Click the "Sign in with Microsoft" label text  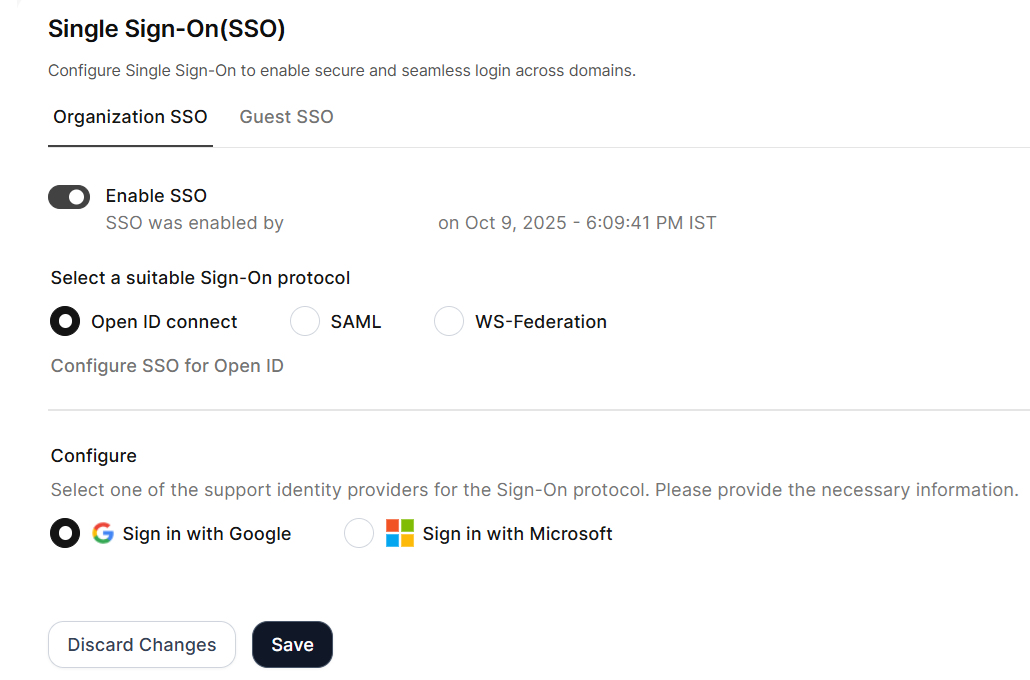click(517, 534)
